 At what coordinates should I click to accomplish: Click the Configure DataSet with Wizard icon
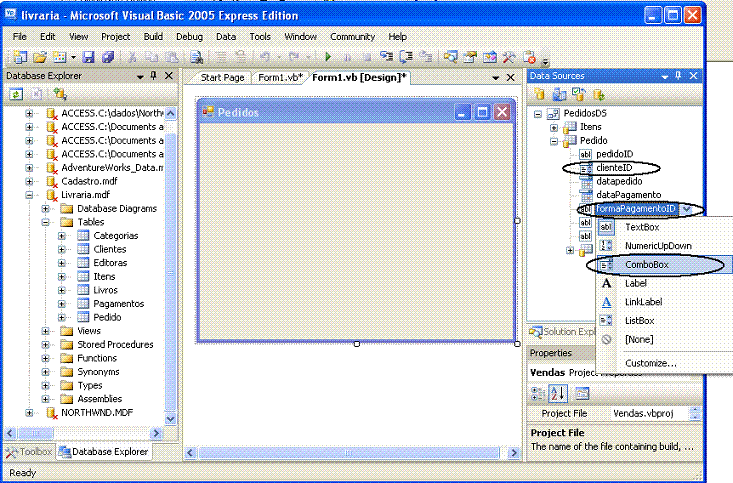[578, 94]
